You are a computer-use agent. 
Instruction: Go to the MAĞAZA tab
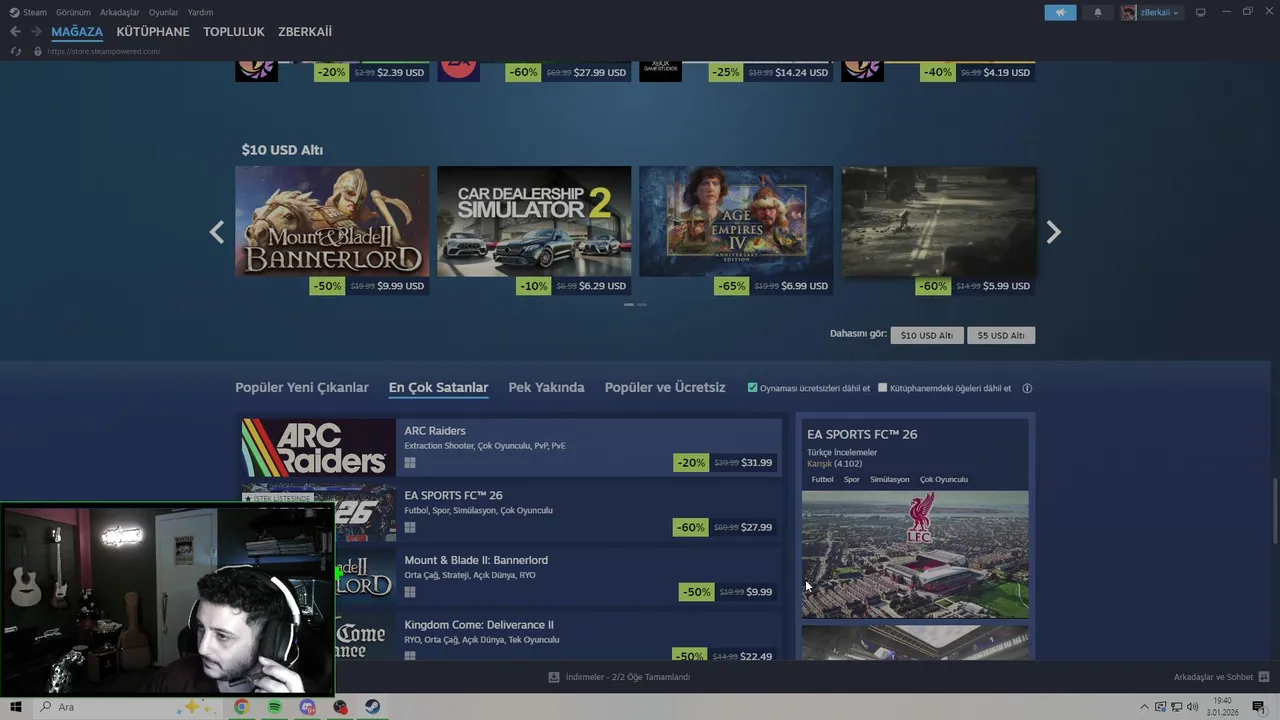(x=77, y=32)
